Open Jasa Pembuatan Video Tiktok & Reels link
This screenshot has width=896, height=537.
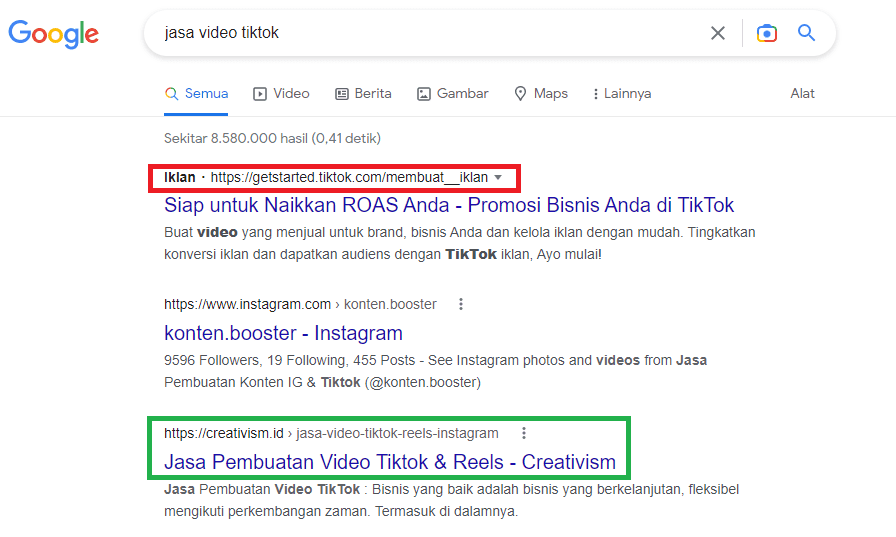(390, 462)
